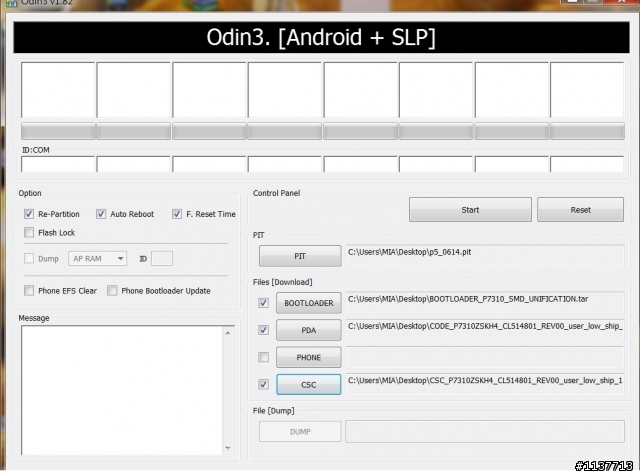Check the PHONE file checkbox

[264, 357]
